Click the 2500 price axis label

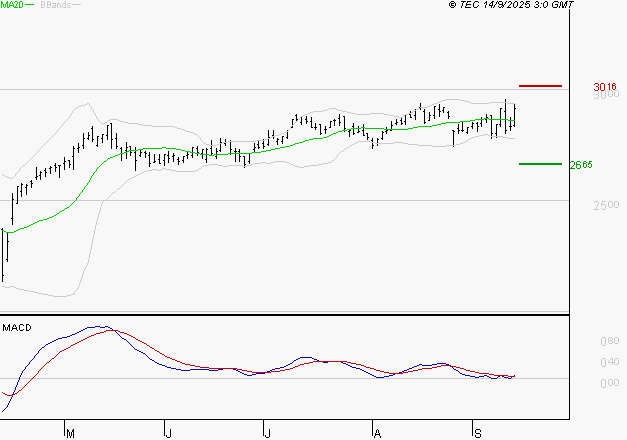point(606,205)
